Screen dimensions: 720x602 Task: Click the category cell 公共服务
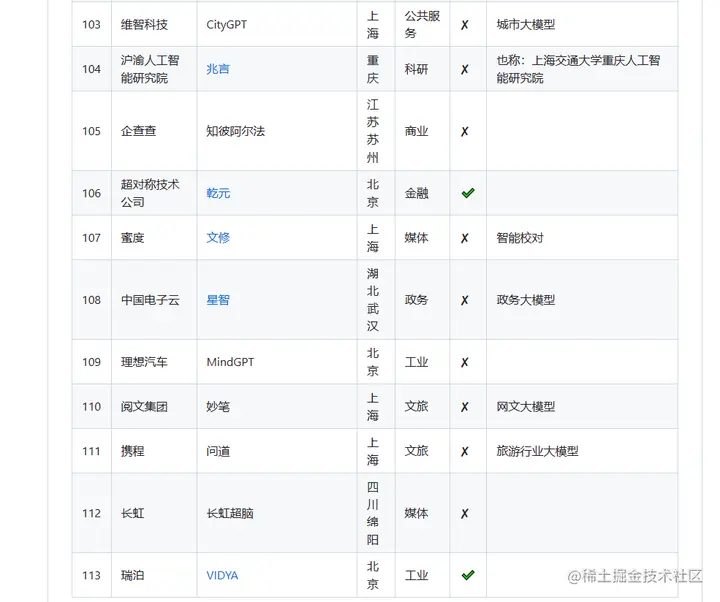pos(422,25)
